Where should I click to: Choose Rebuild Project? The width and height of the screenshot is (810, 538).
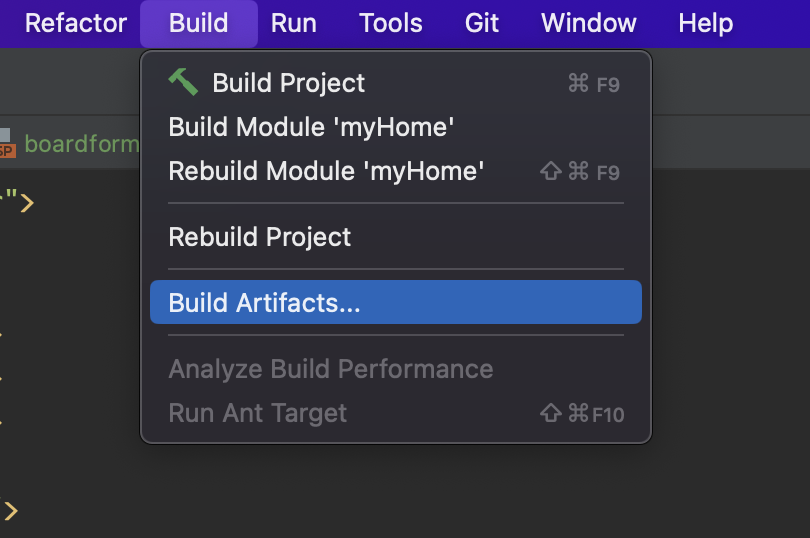click(x=260, y=237)
